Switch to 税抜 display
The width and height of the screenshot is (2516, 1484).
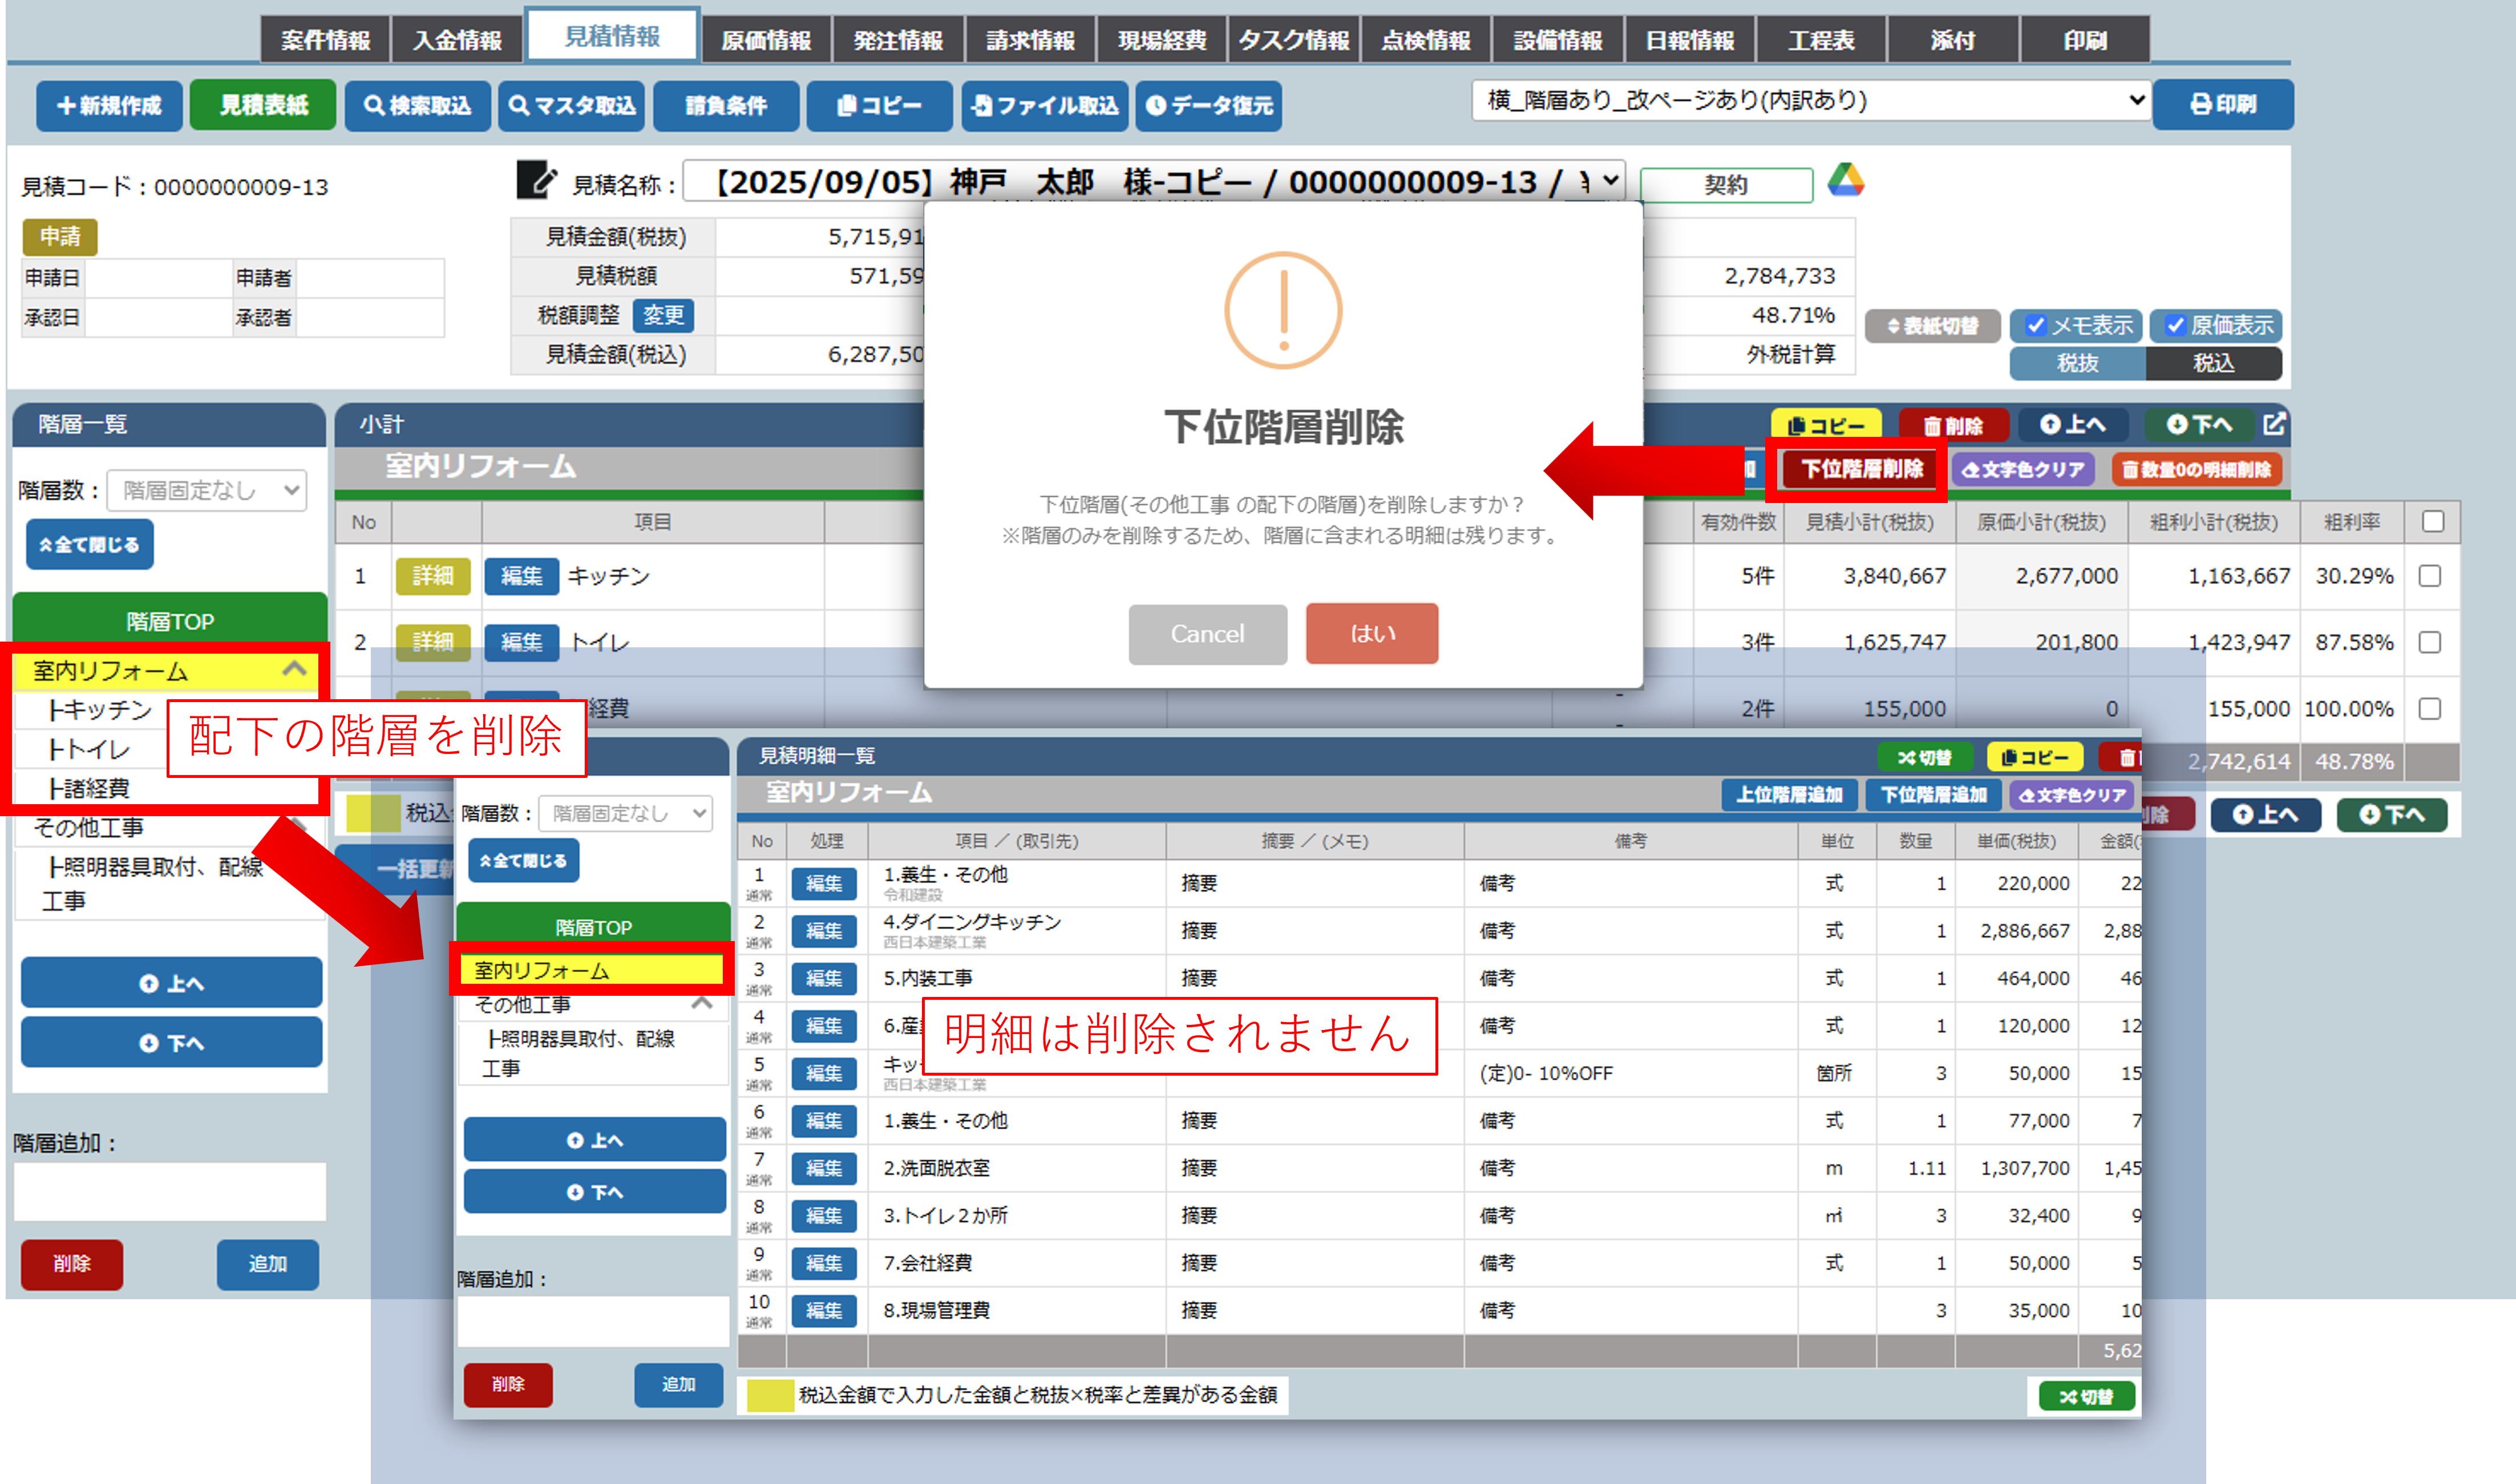[2077, 363]
